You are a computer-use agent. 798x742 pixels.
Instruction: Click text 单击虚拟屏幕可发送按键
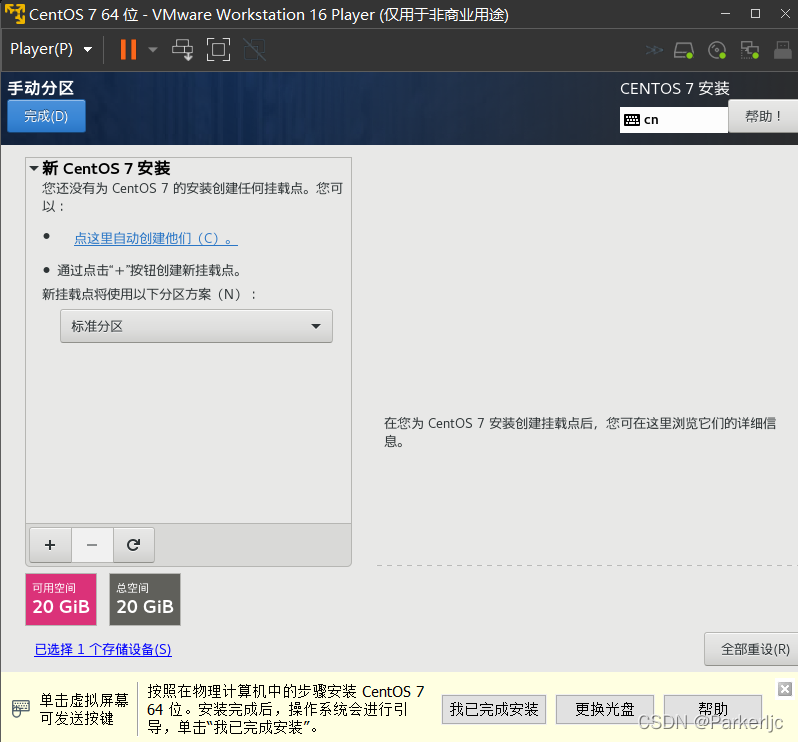(84, 709)
